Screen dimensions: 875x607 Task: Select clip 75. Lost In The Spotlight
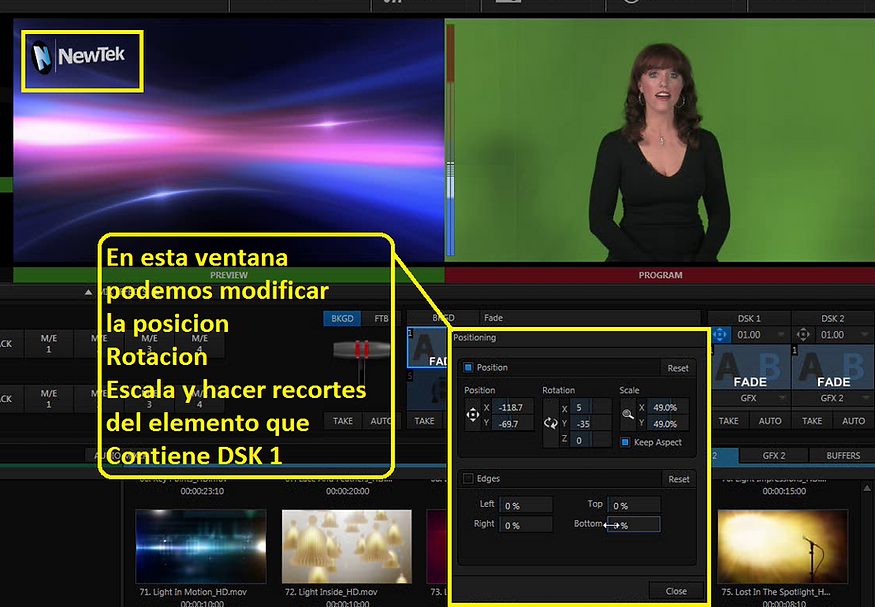[782, 547]
